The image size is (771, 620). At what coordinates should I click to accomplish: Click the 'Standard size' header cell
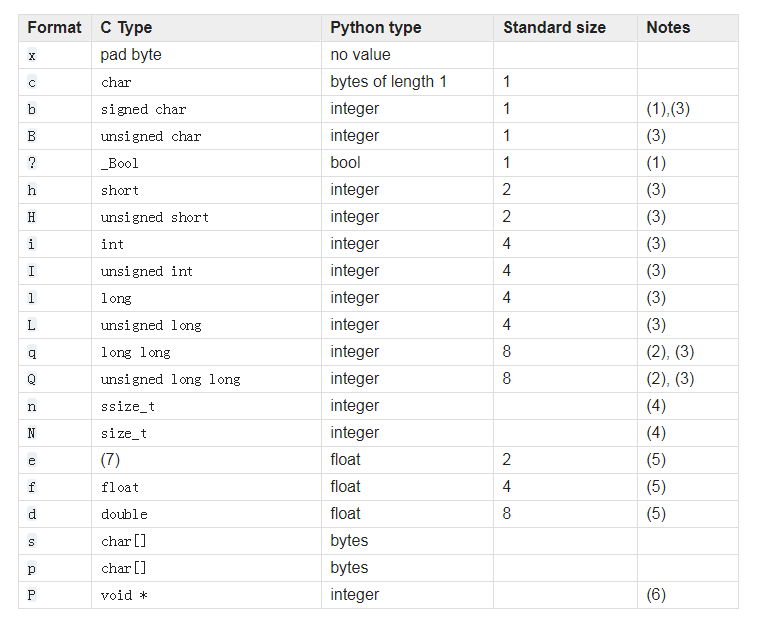pyautogui.click(x=565, y=28)
